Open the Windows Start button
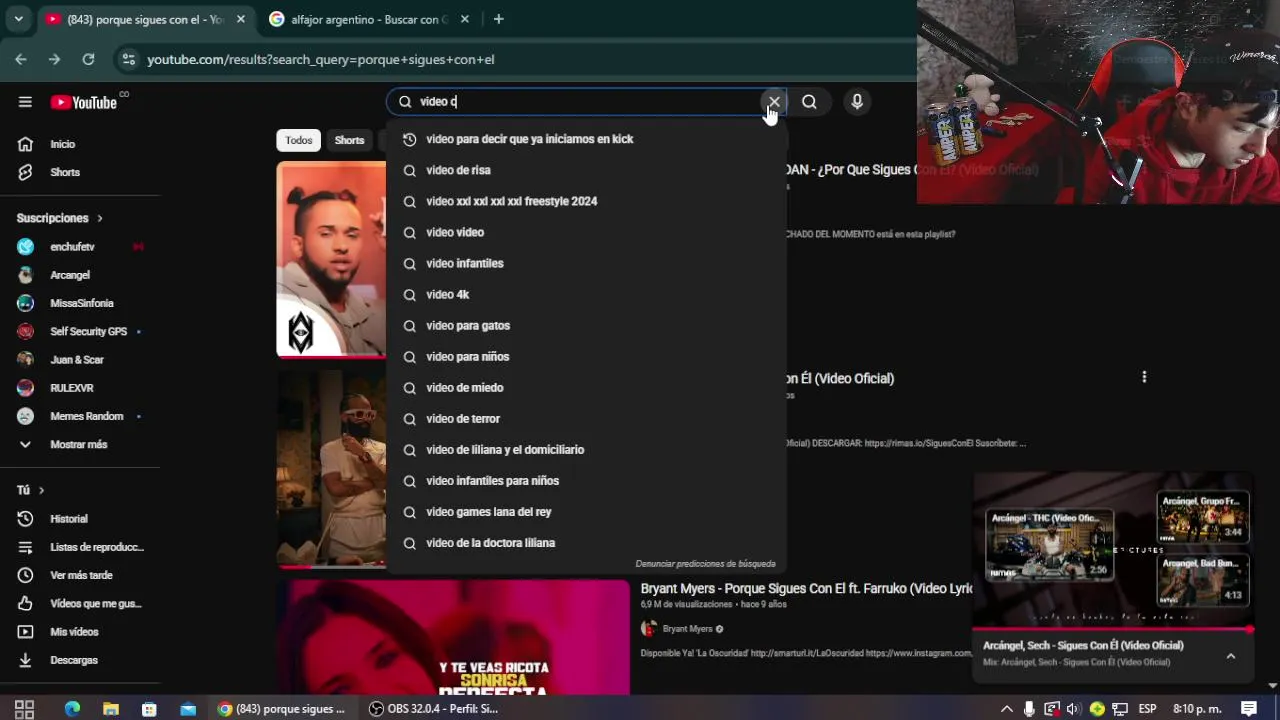 point(24,709)
